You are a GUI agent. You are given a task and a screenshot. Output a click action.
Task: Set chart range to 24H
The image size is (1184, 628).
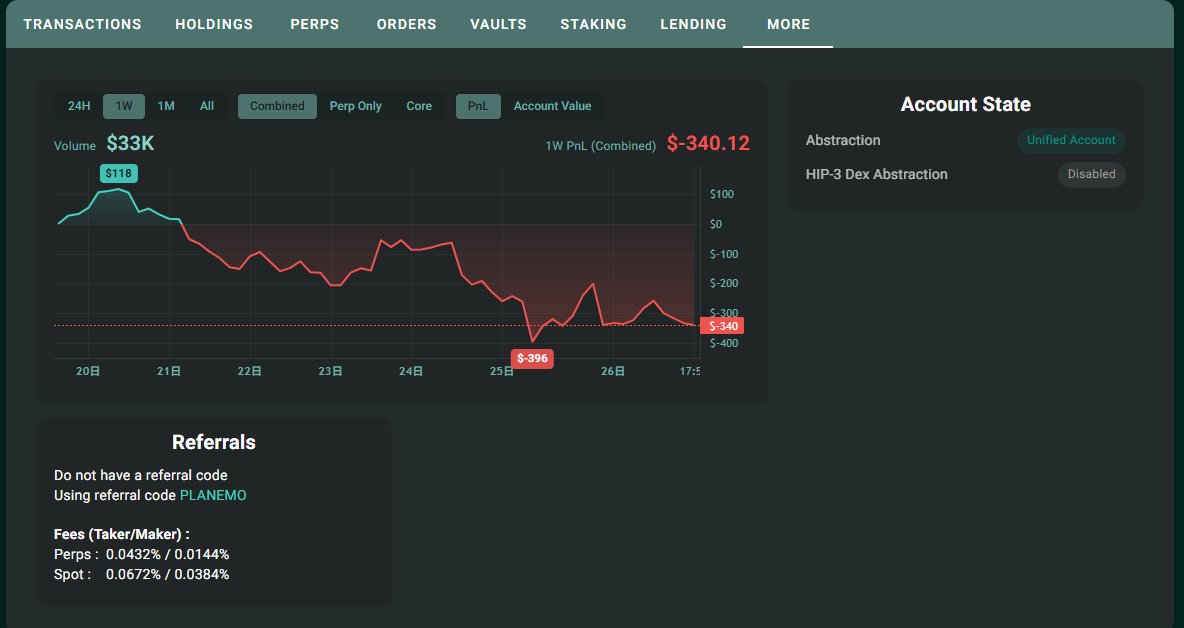(x=79, y=106)
